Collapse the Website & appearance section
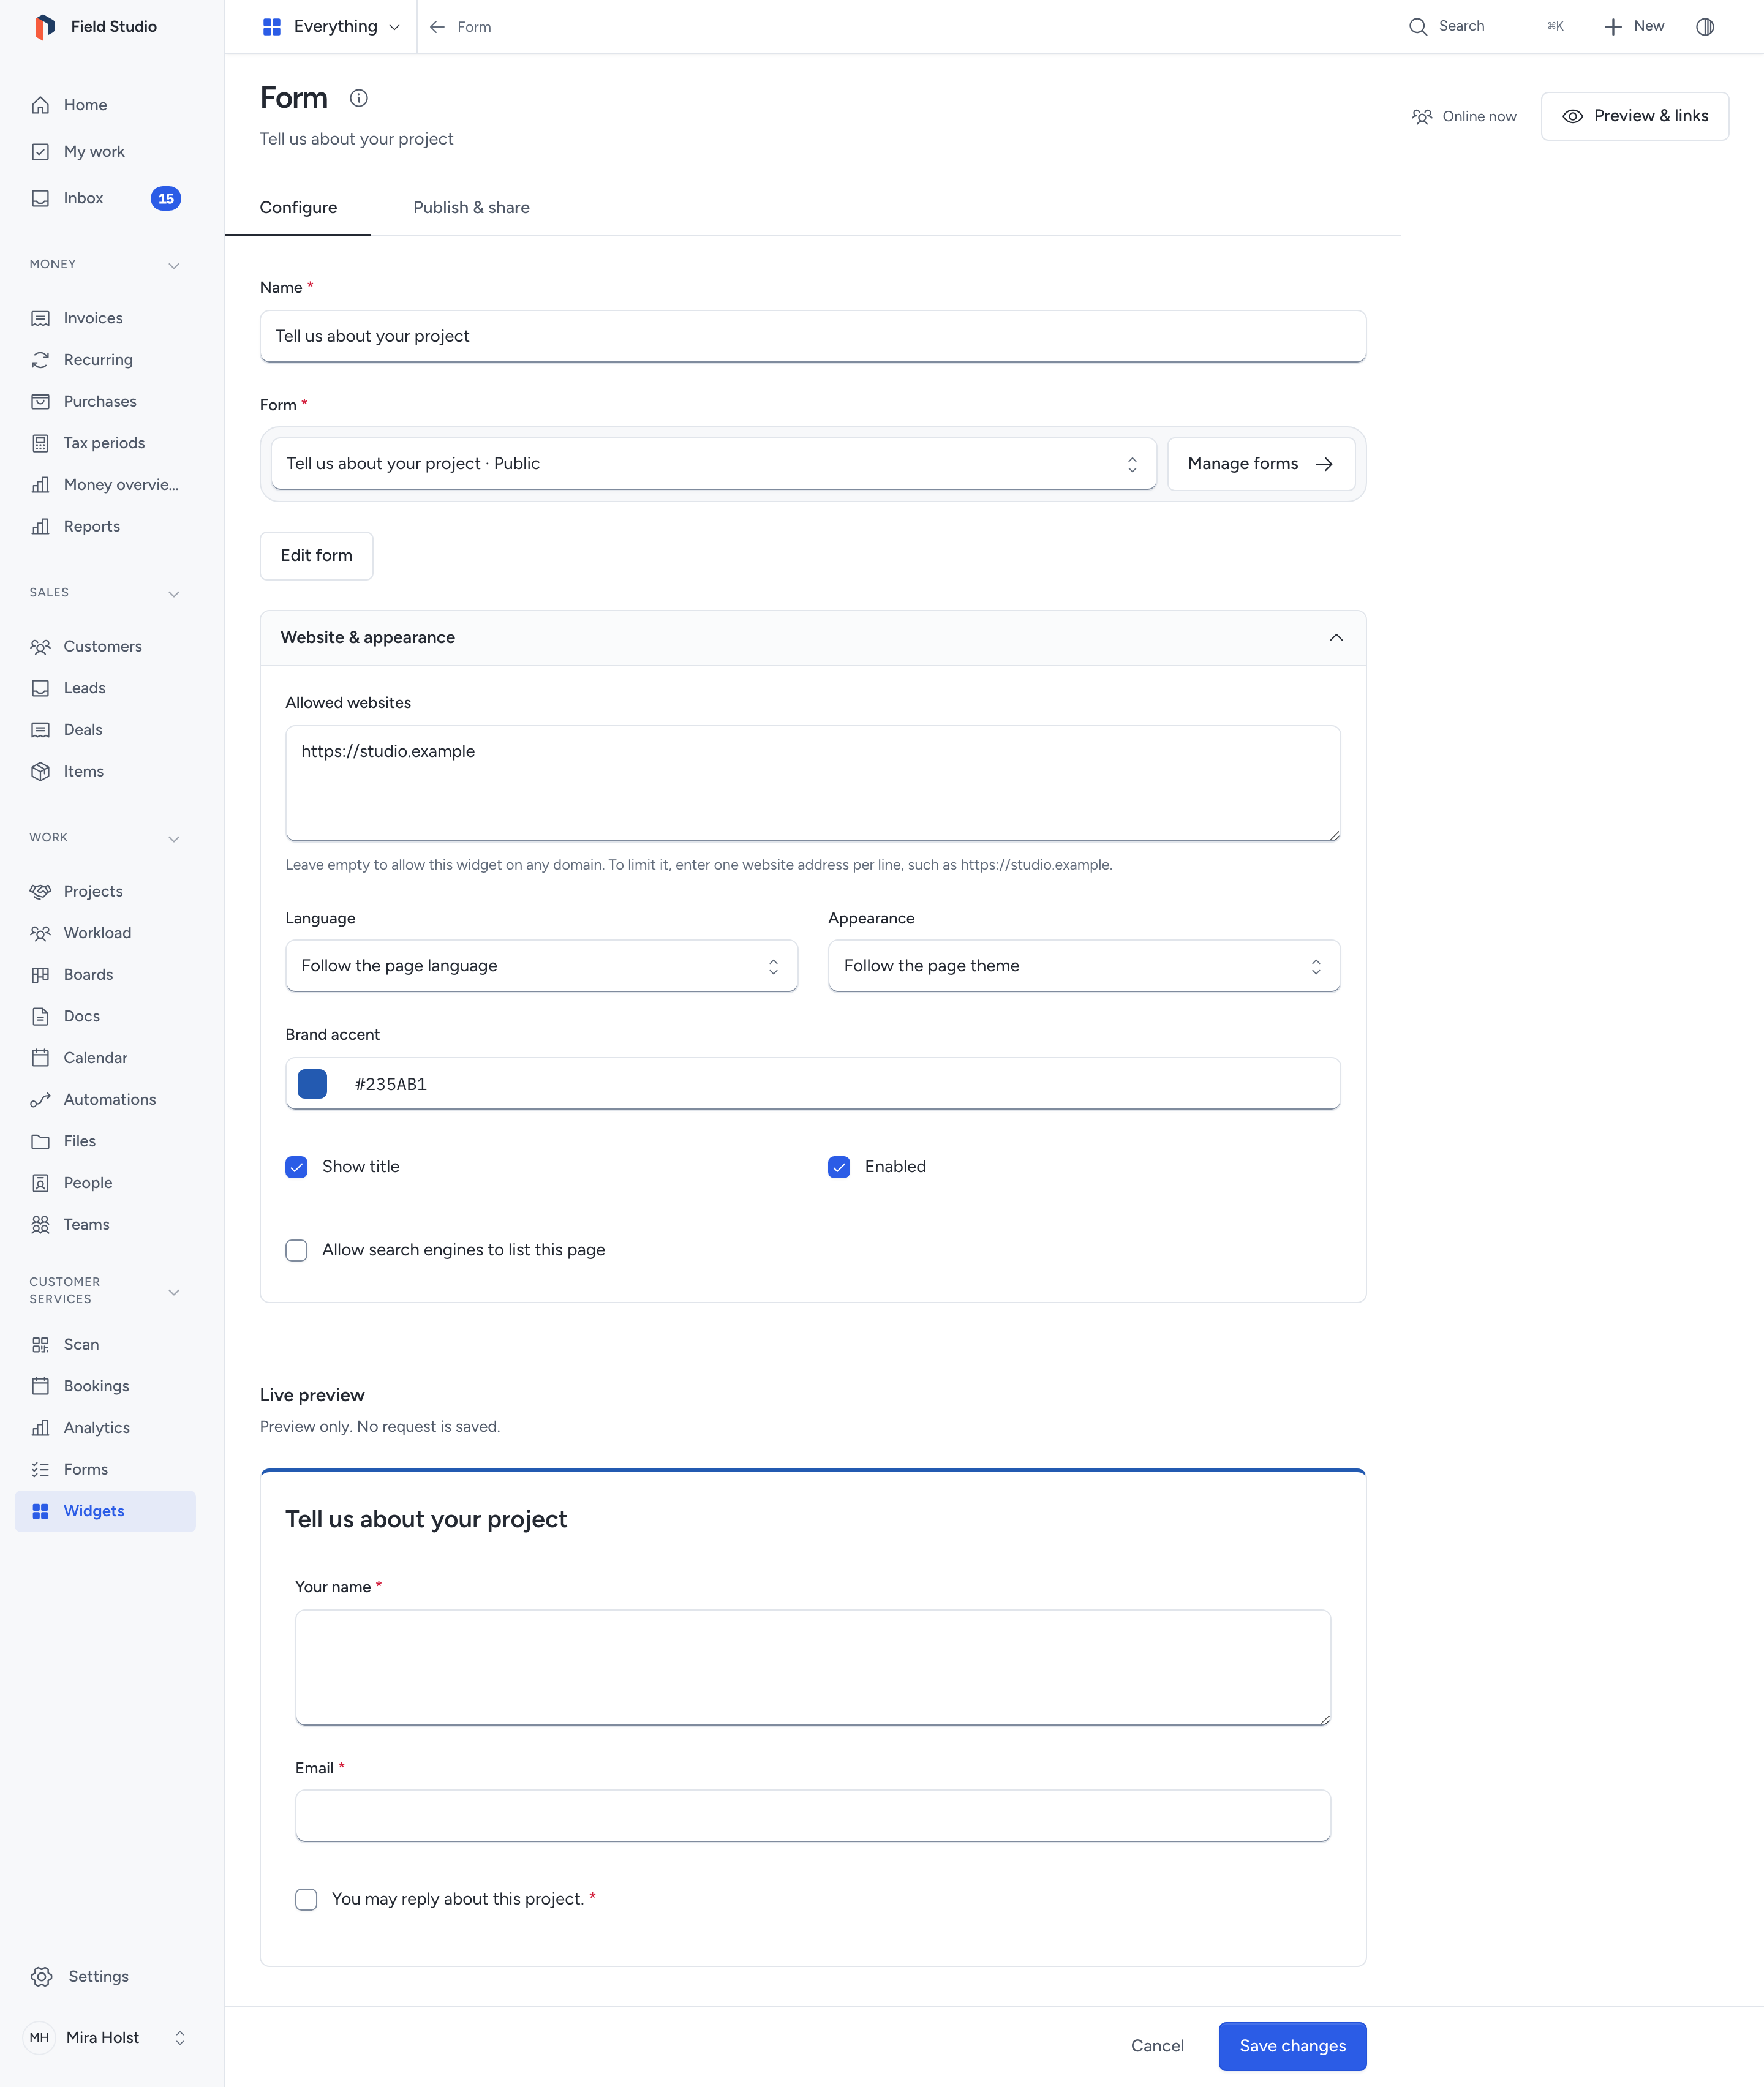This screenshot has height=2087, width=1764. (x=812, y=638)
